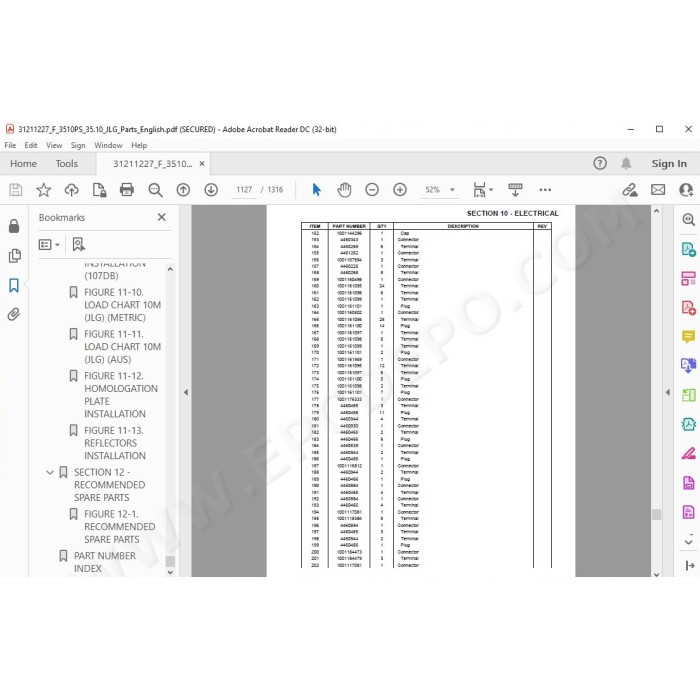Switch to the Home tab

[23, 163]
